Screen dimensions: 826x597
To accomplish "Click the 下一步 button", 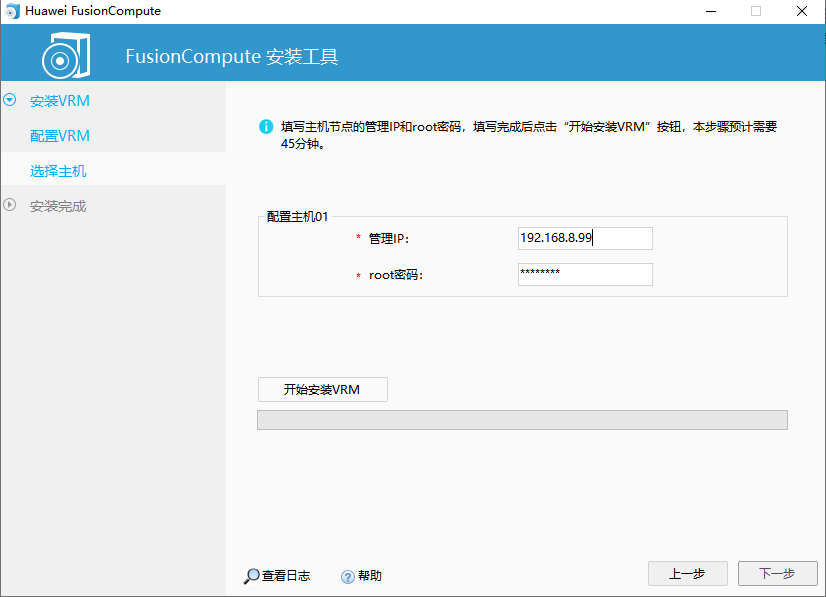I will tap(778, 573).
